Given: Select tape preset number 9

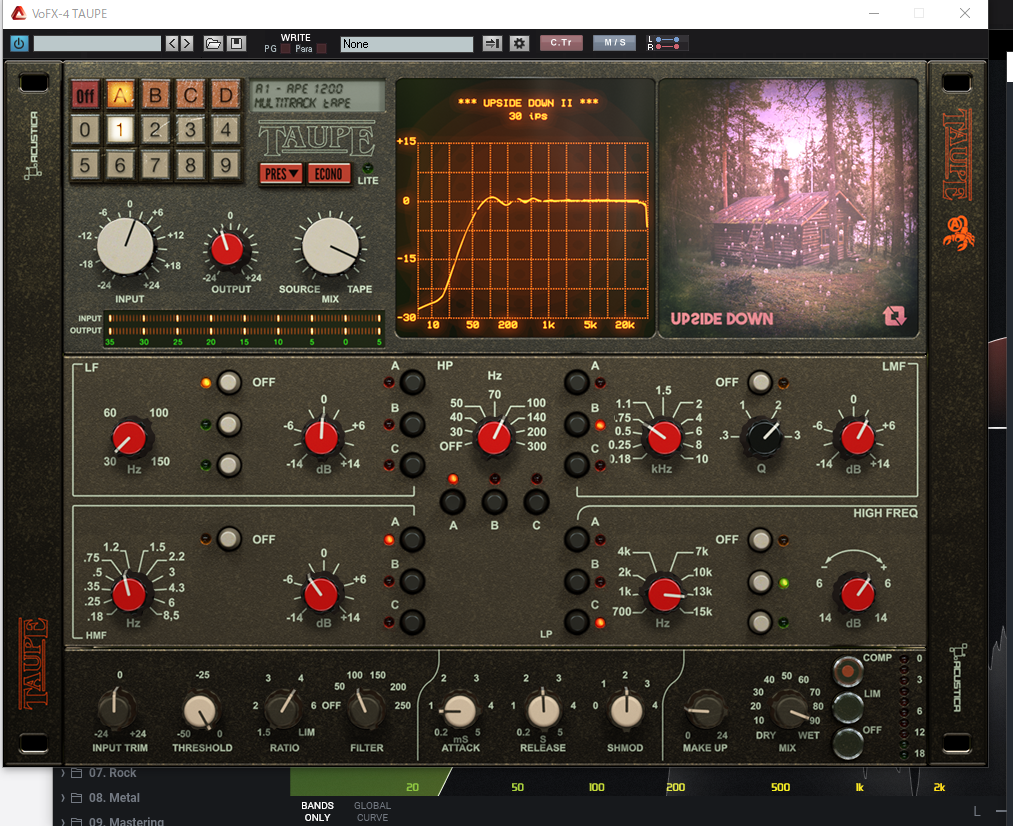Looking at the screenshot, I should pos(225,165).
